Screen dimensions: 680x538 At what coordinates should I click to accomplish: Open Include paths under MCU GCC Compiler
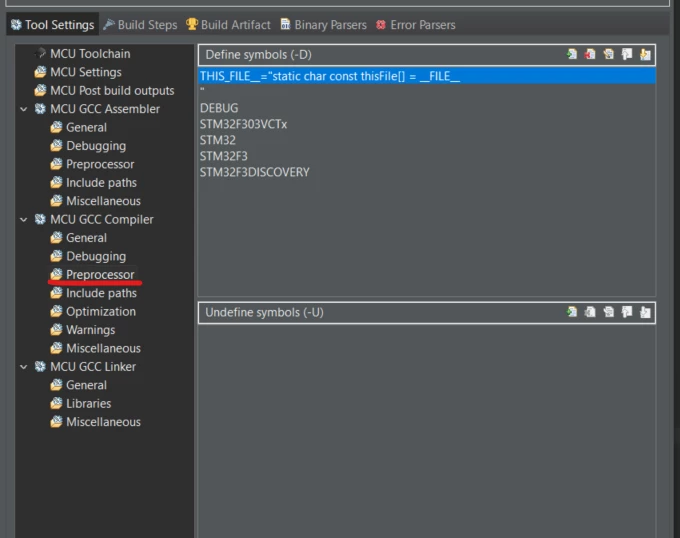coord(101,293)
